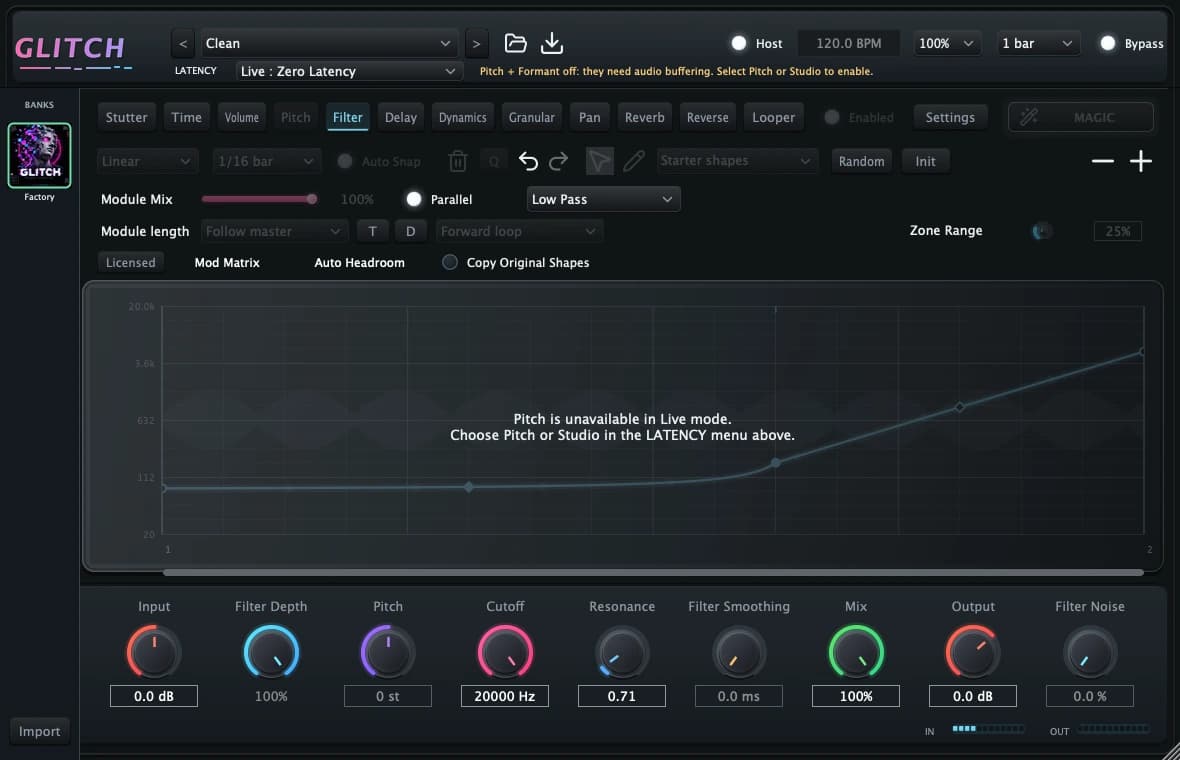Click the Resonance knob
This screenshot has width=1180, height=760.
click(x=622, y=652)
